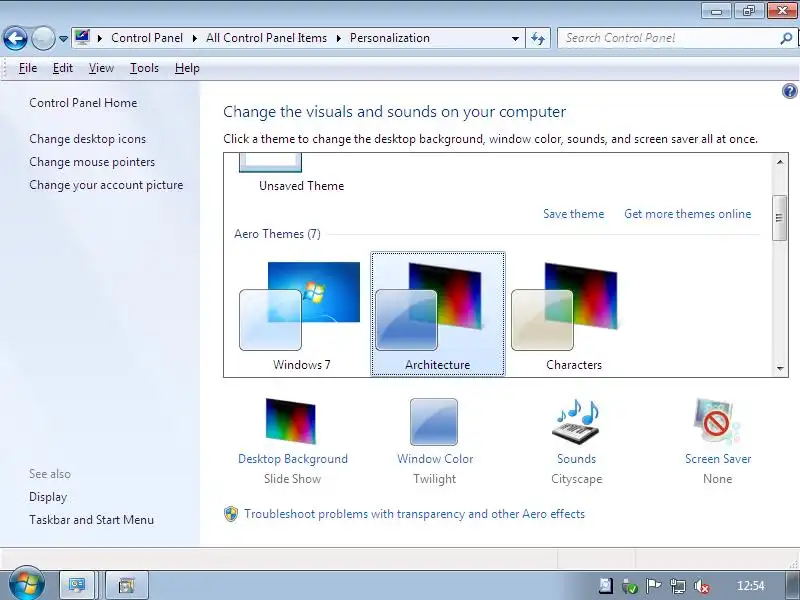
Task: Select Control Panel breadcrumb
Action: click(x=147, y=38)
